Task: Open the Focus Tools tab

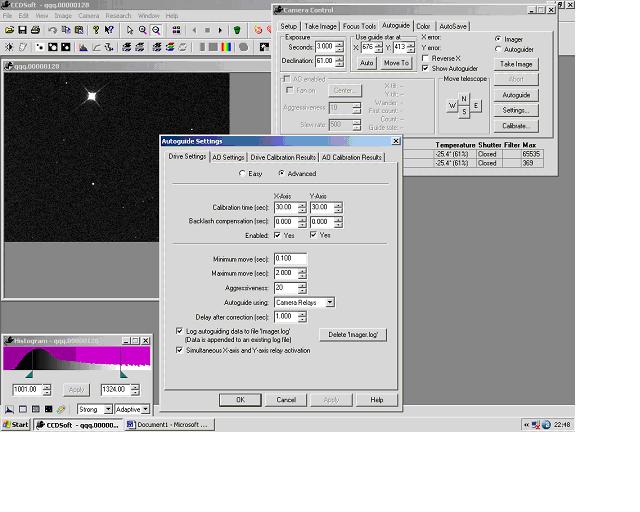Action: click(x=359, y=26)
